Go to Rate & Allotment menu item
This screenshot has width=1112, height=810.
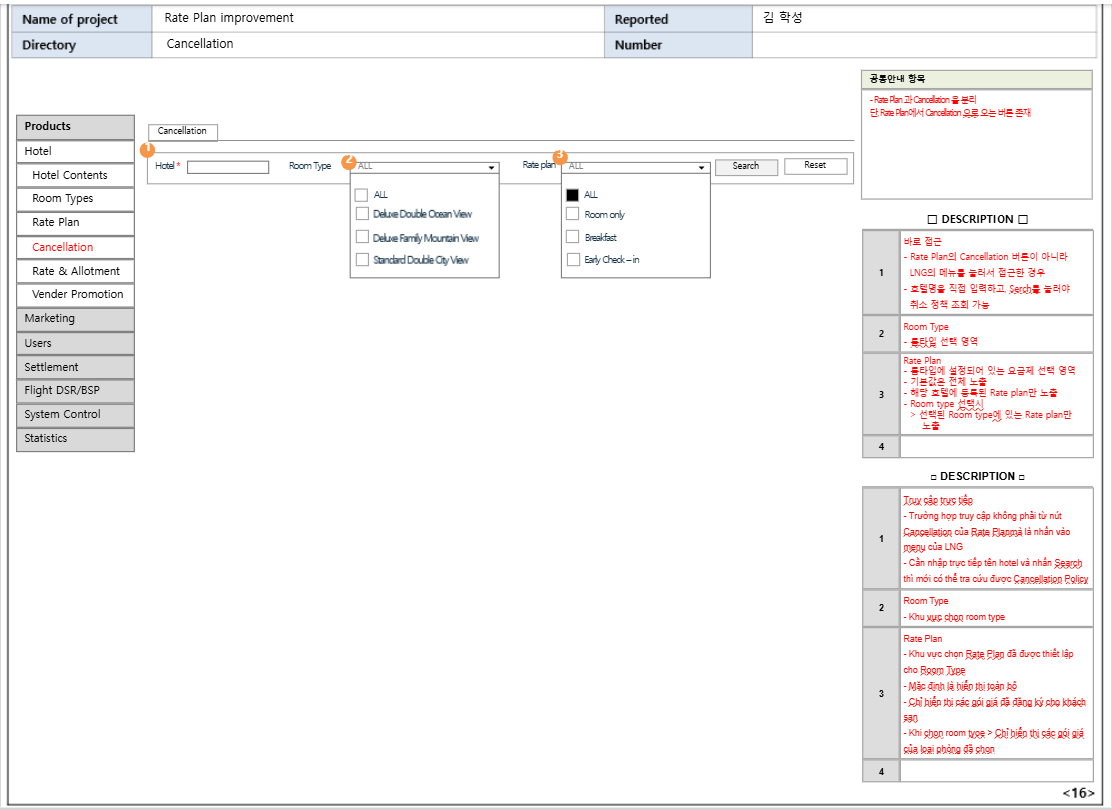tap(75, 271)
